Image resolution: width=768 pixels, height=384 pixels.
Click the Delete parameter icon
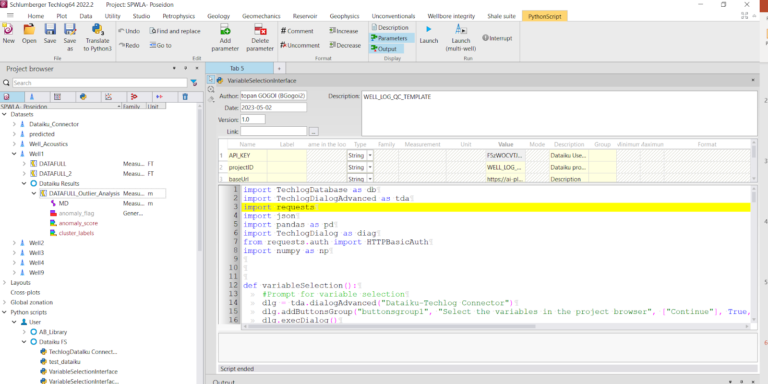point(260,29)
